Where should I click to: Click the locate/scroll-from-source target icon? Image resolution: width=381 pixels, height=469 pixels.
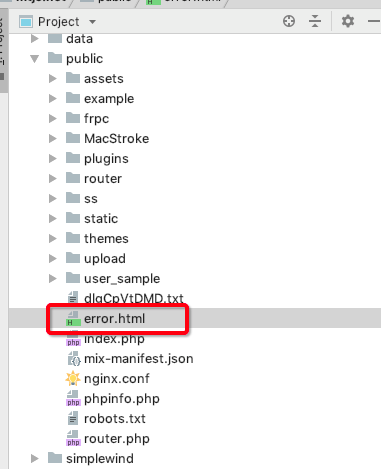click(x=289, y=21)
